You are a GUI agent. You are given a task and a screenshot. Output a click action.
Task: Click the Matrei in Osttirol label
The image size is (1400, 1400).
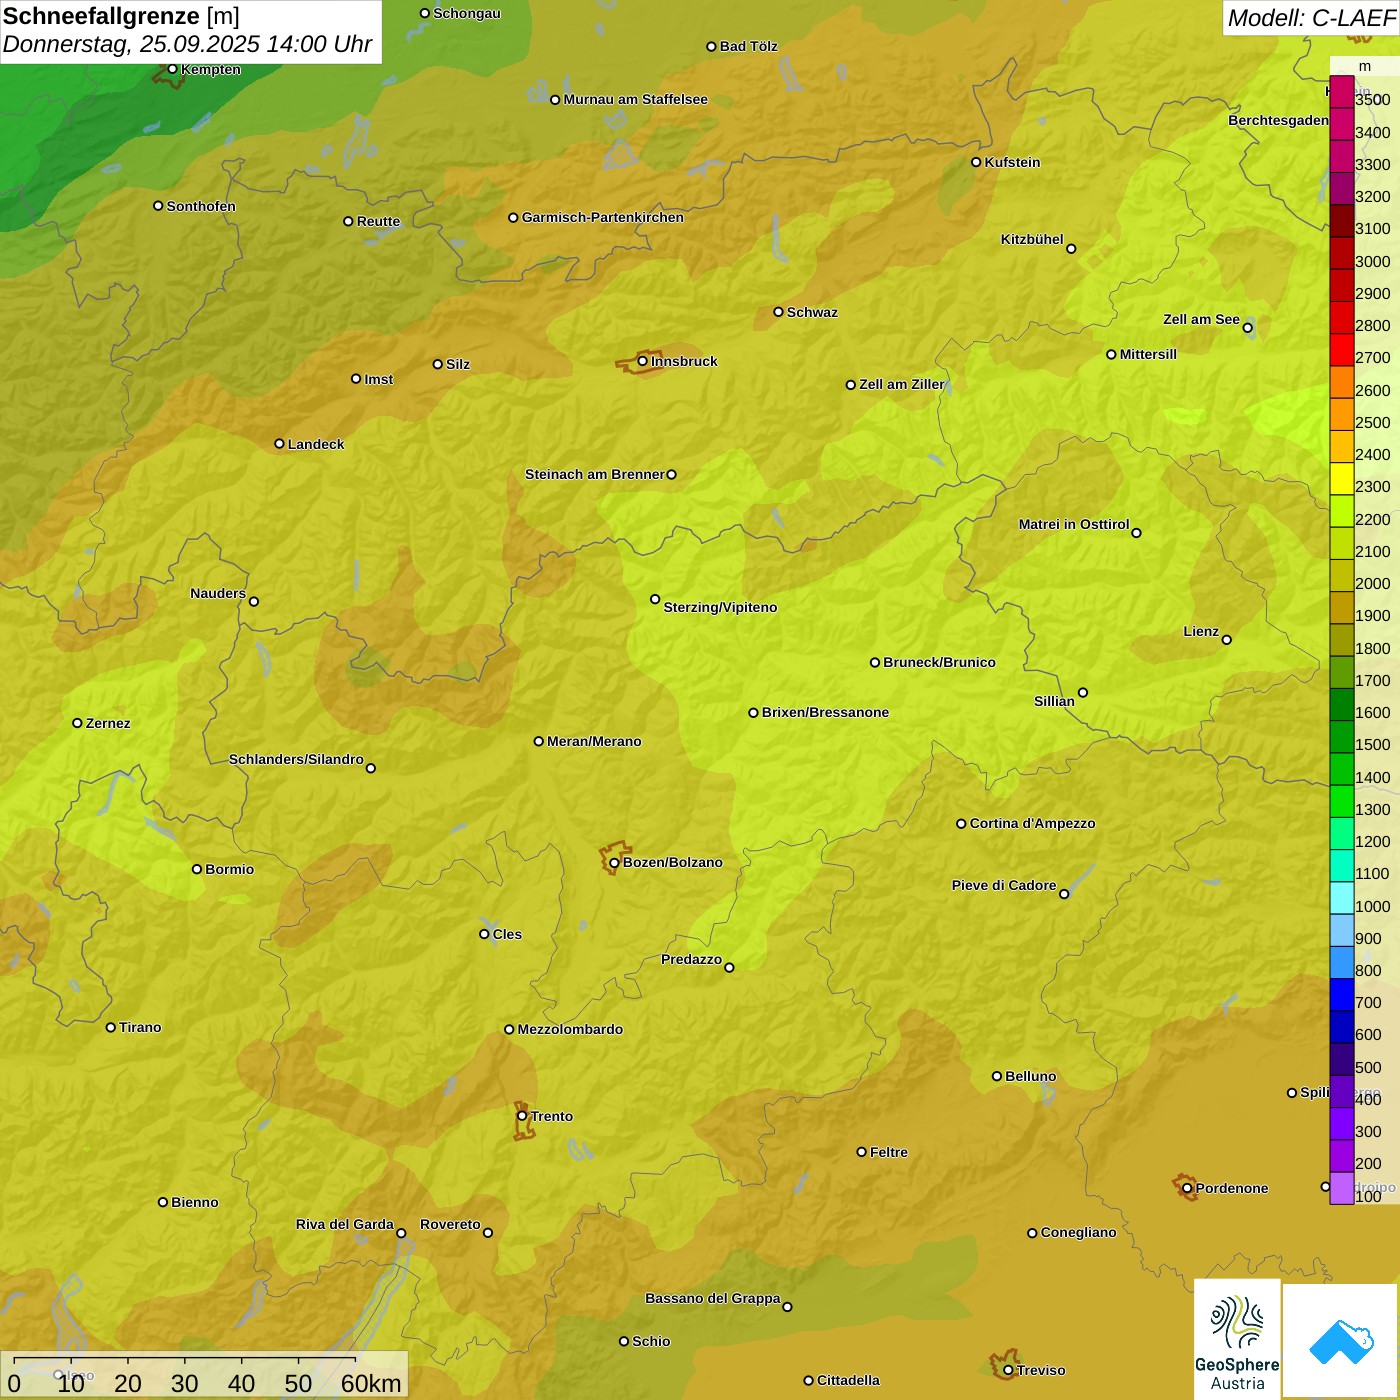(x=1074, y=524)
